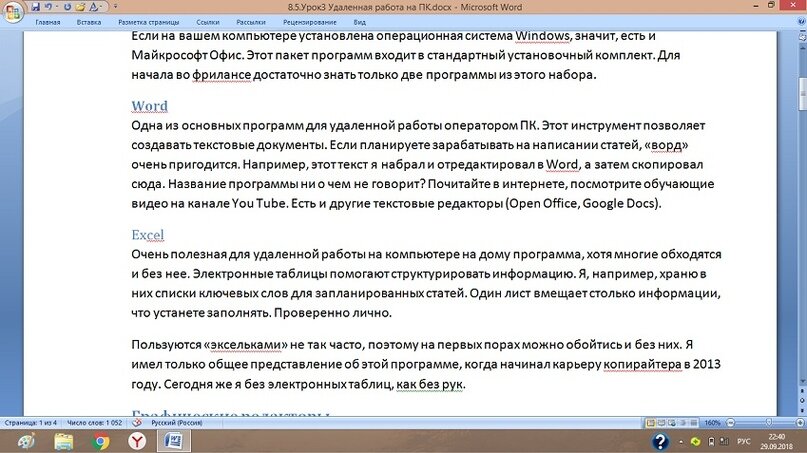Click the zoom in plus button
Image resolution: width=807 pixels, height=453 pixels.
[800, 423]
